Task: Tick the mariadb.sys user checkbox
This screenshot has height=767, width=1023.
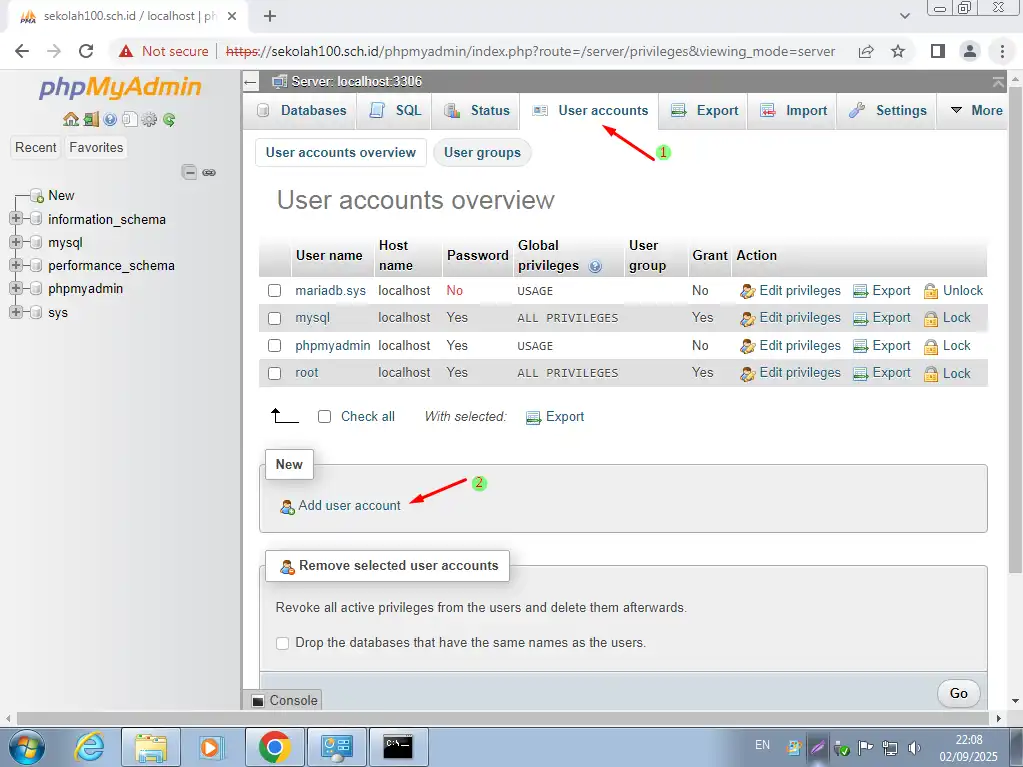Action: (275, 290)
